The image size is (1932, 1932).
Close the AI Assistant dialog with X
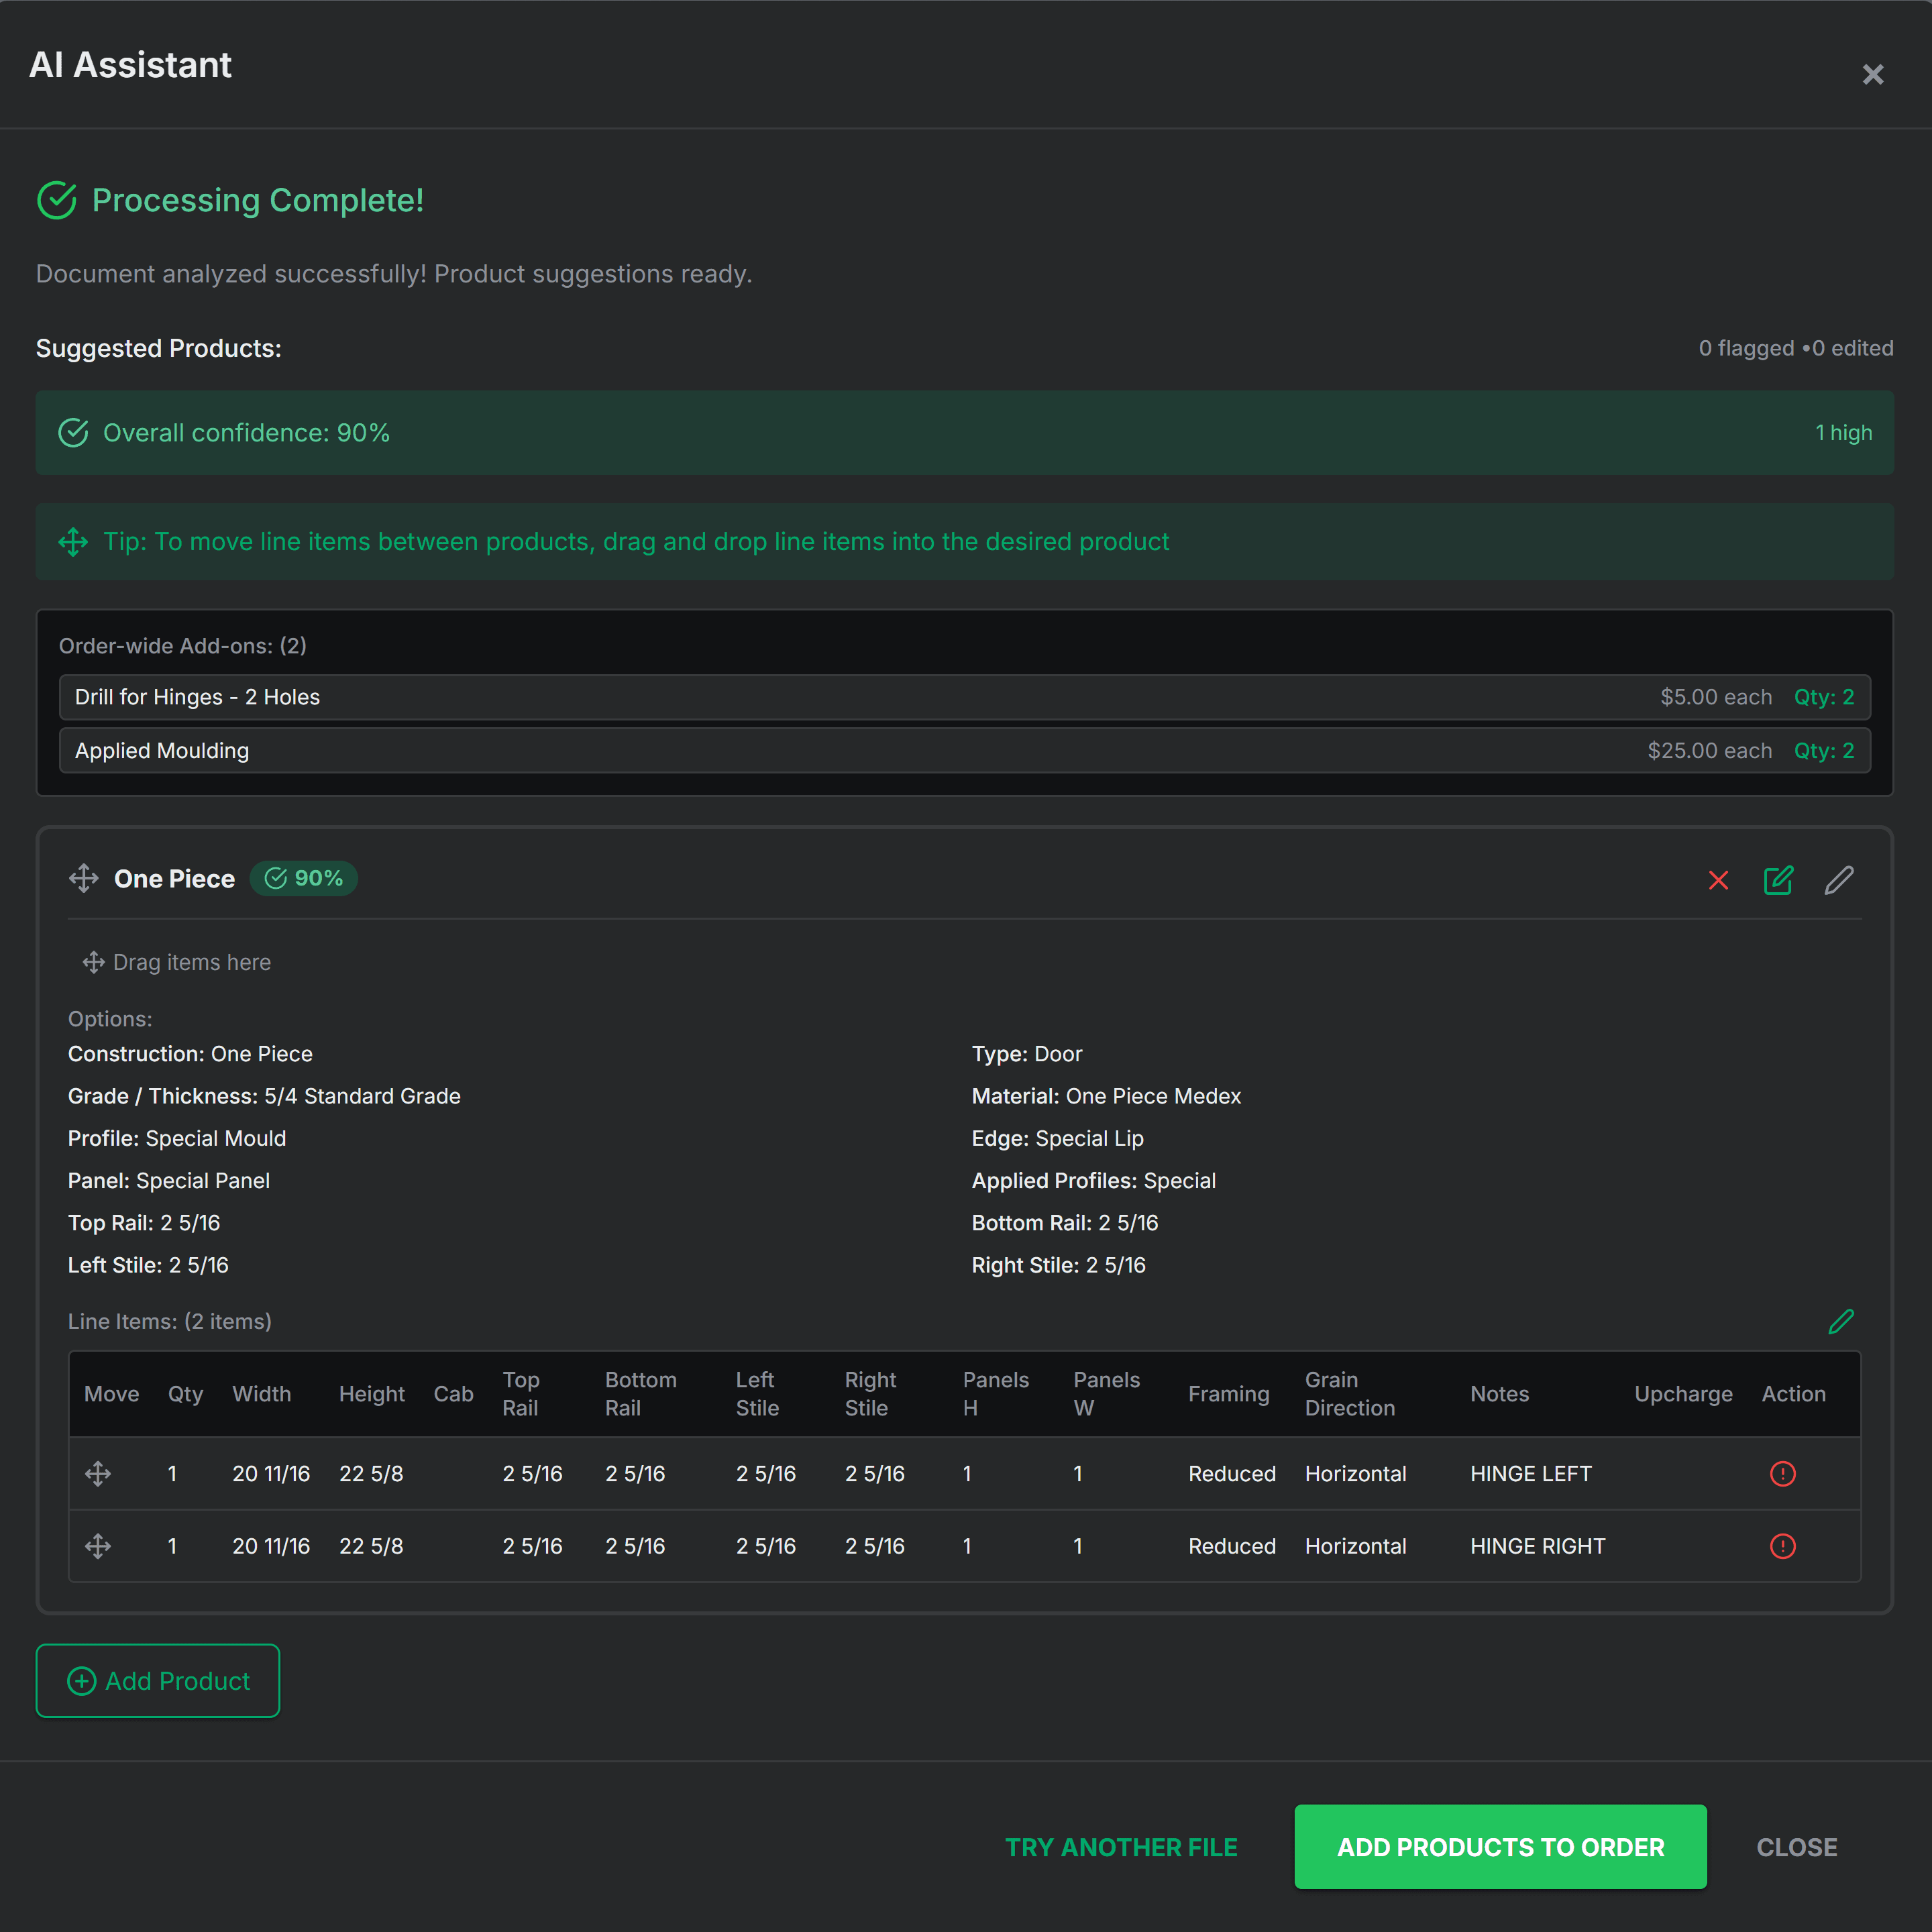click(x=1872, y=75)
